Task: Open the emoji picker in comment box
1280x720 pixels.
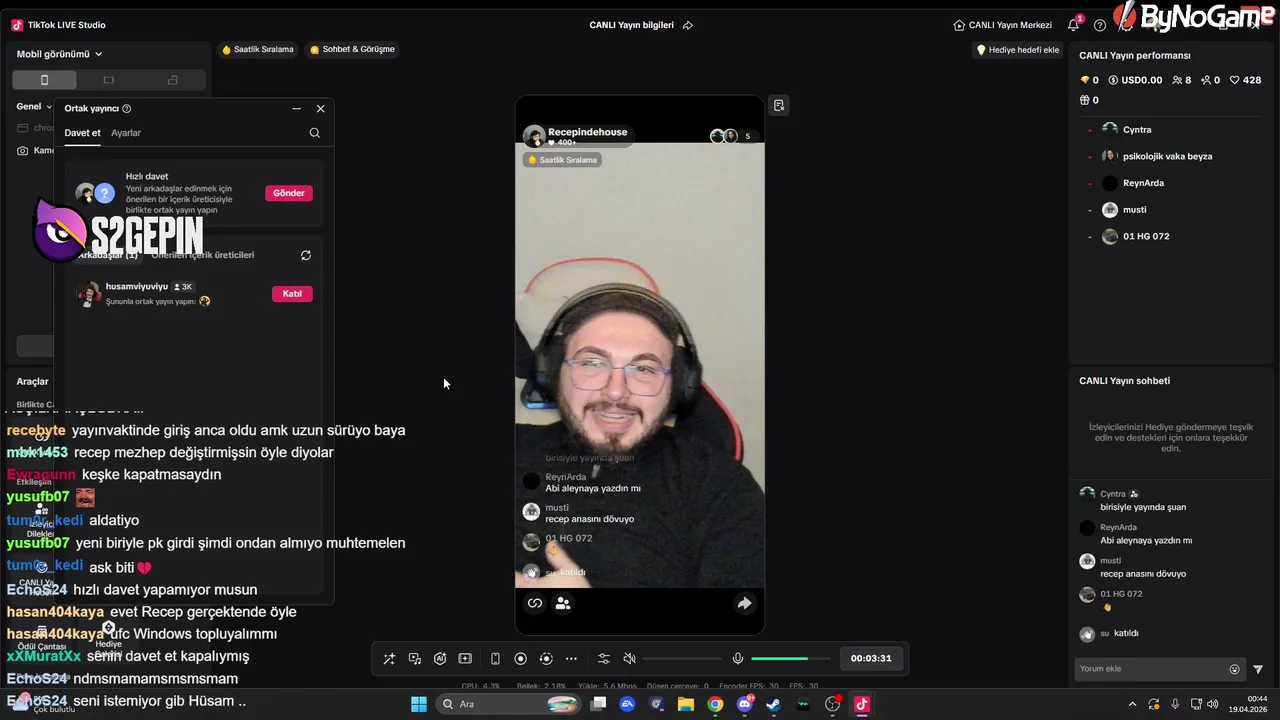Action: 1235,669
